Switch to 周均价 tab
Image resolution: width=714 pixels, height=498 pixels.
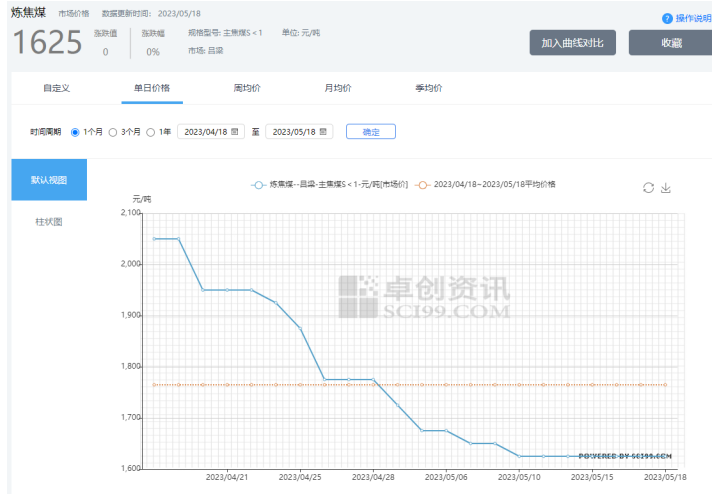pos(246,88)
